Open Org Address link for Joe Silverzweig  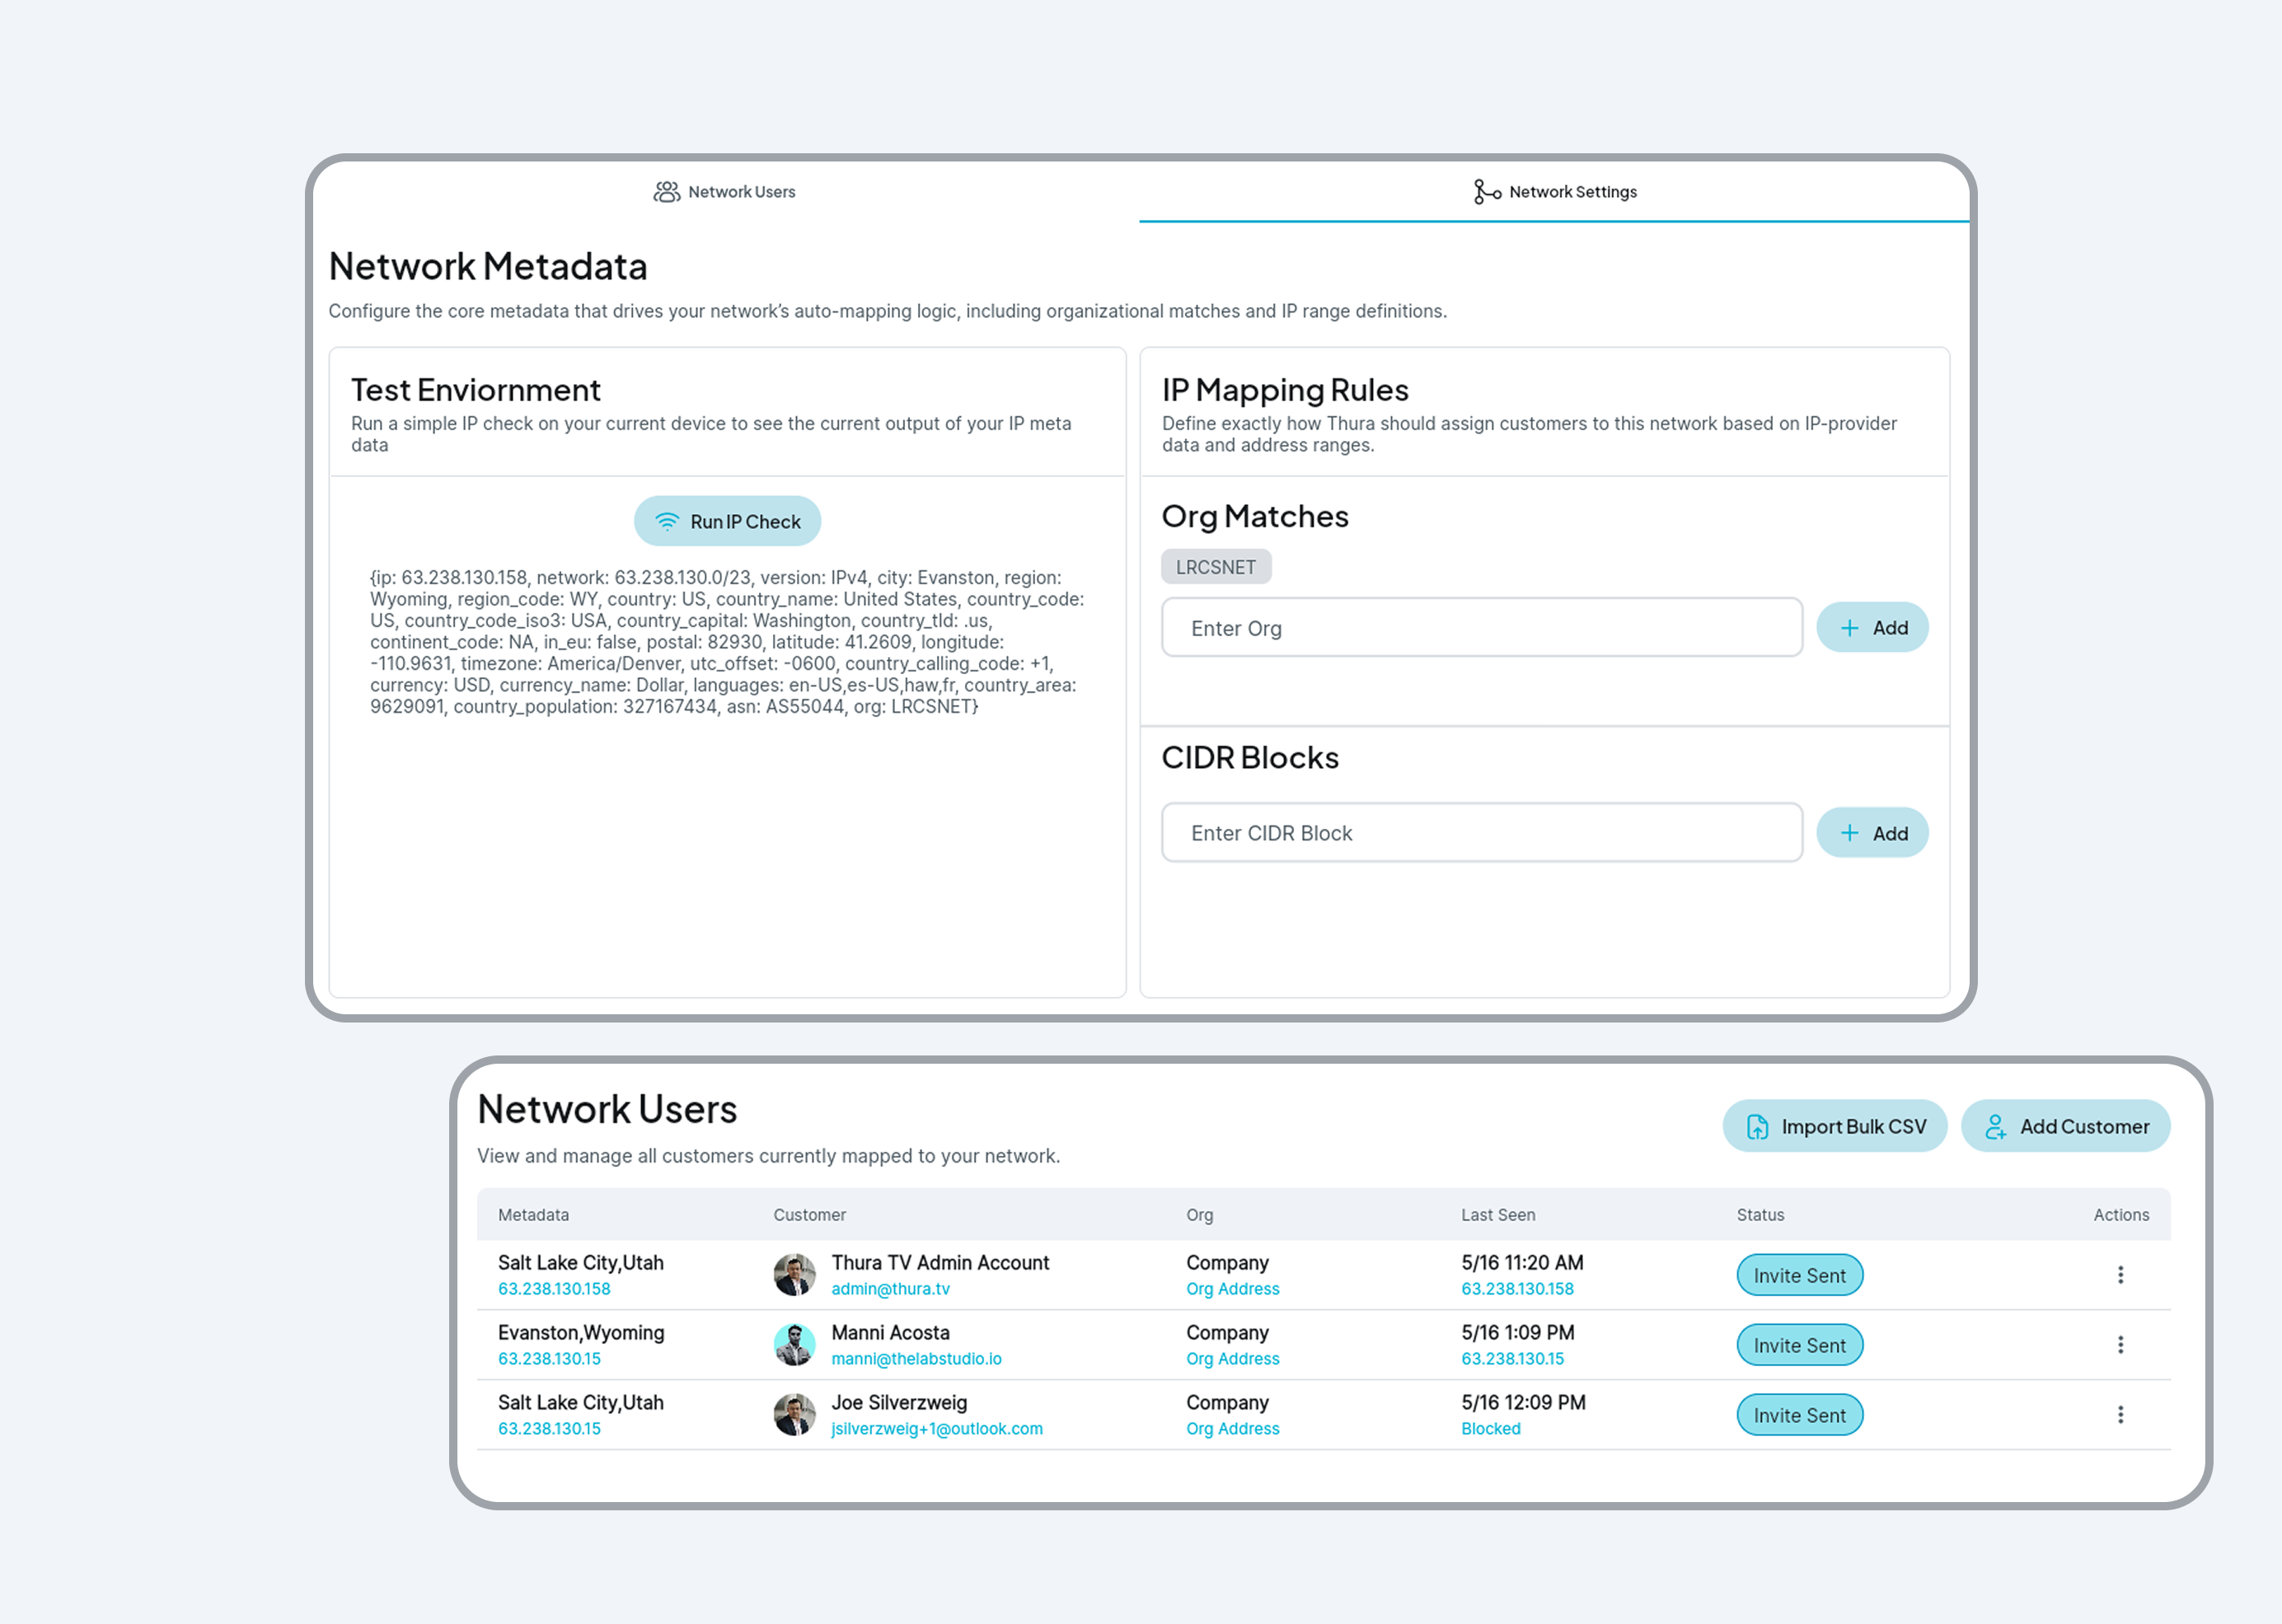coord(1232,1429)
